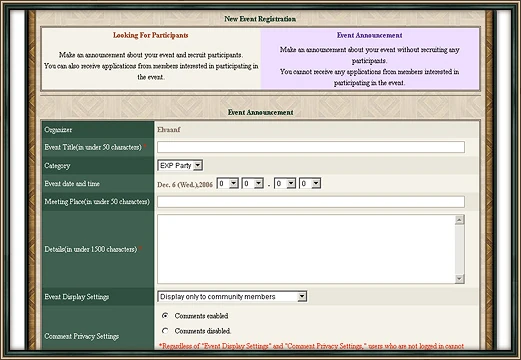Open the first event time dropdown
Viewport: 521px width, 360px height.
pos(228,183)
